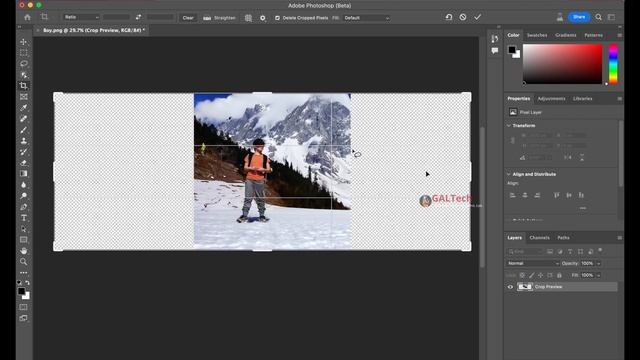Select the Lasso tool

[24, 64]
